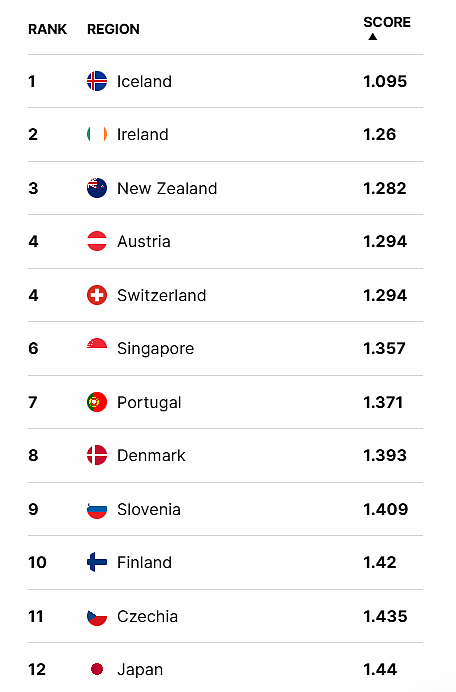Select the Japan flag icon
456x692 pixels.
(97, 669)
